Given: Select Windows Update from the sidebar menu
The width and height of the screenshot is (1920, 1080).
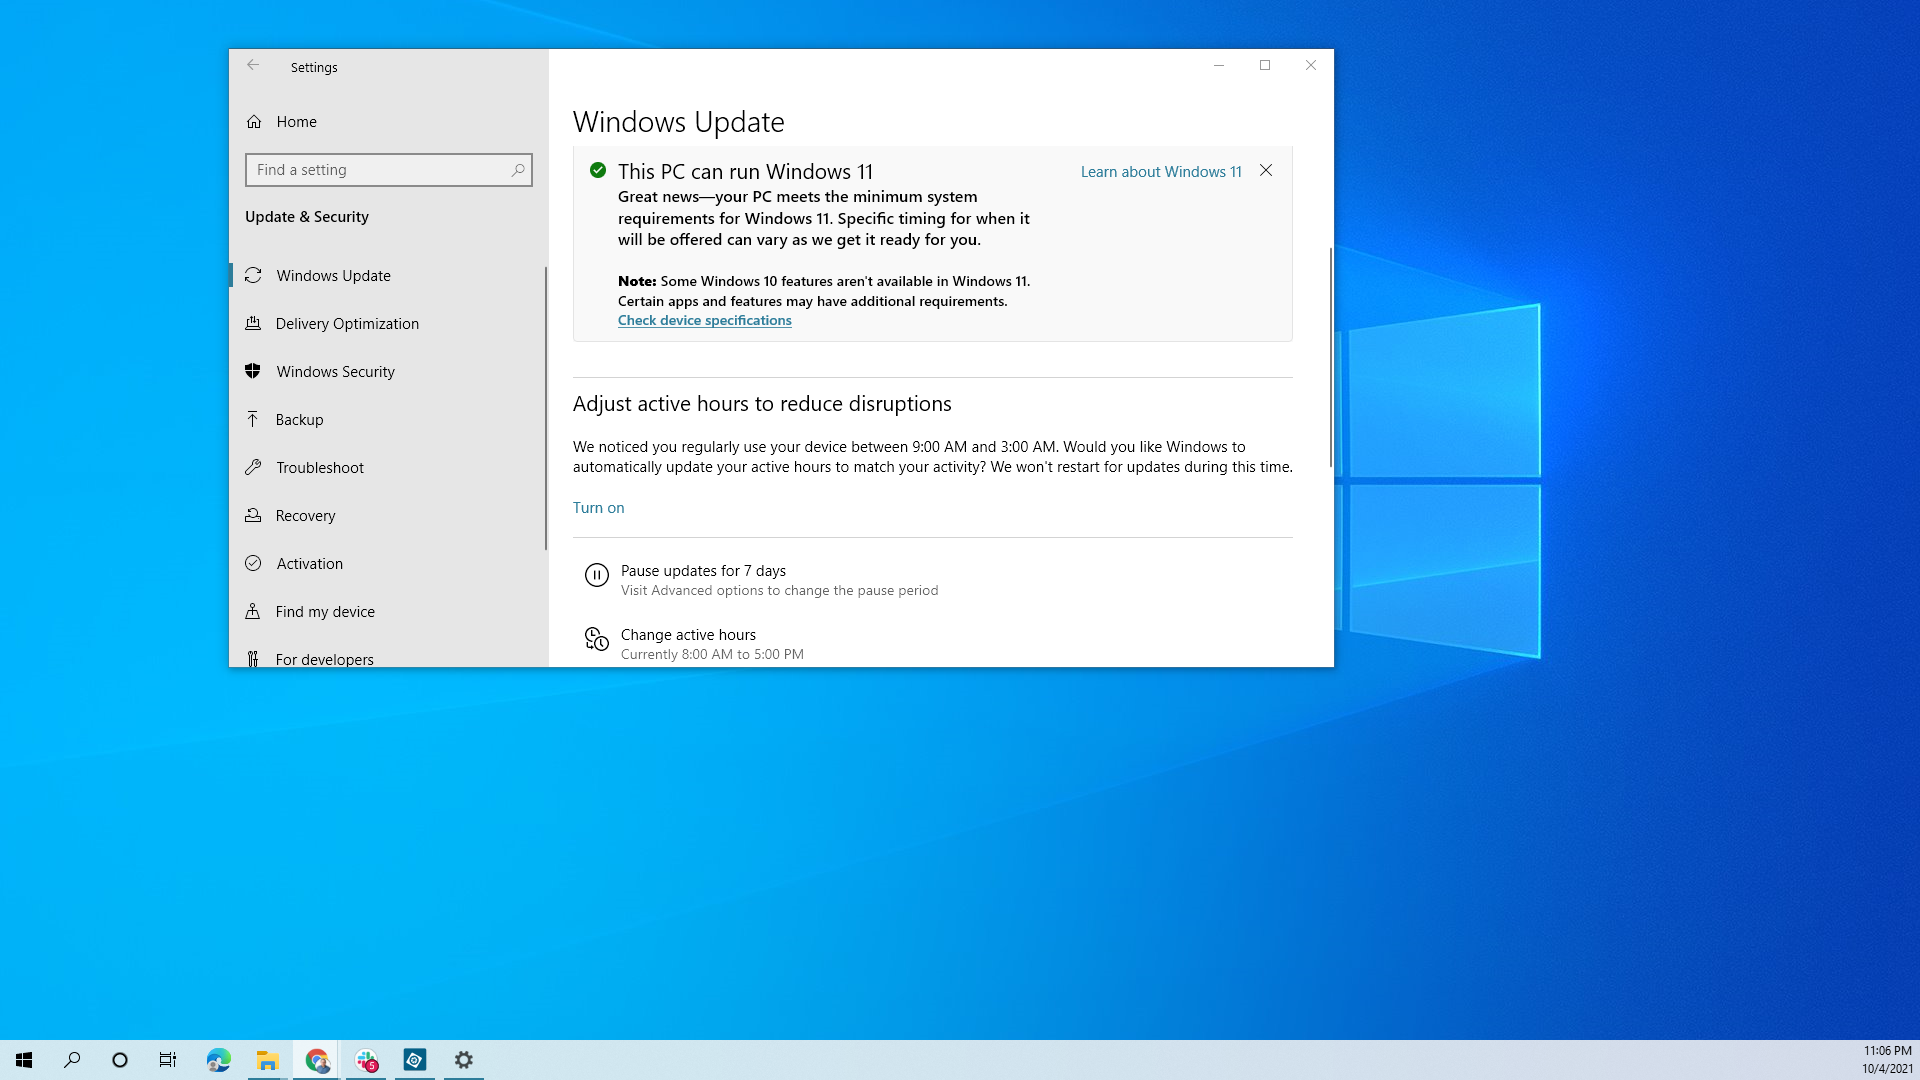Looking at the screenshot, I should [x=332, y=274].
